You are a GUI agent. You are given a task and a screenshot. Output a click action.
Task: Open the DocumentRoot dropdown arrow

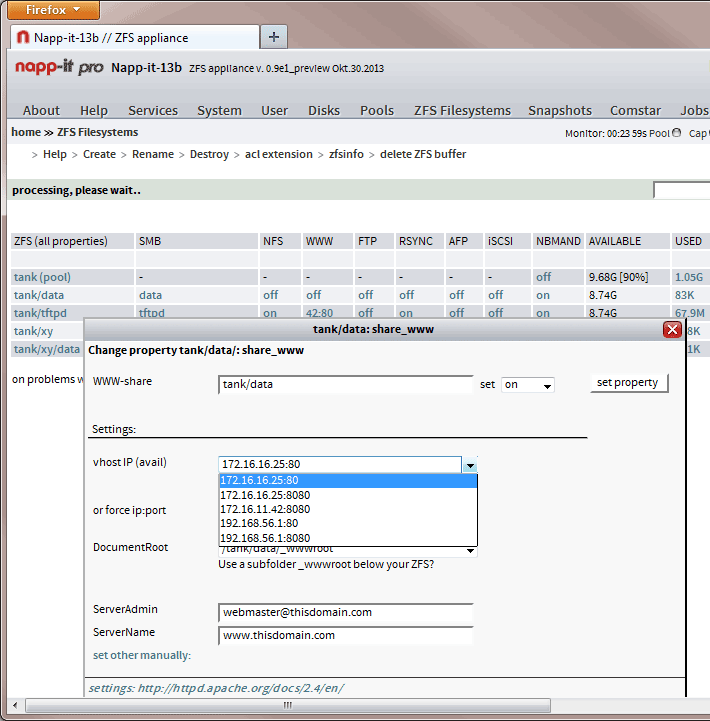coord(470,551)
